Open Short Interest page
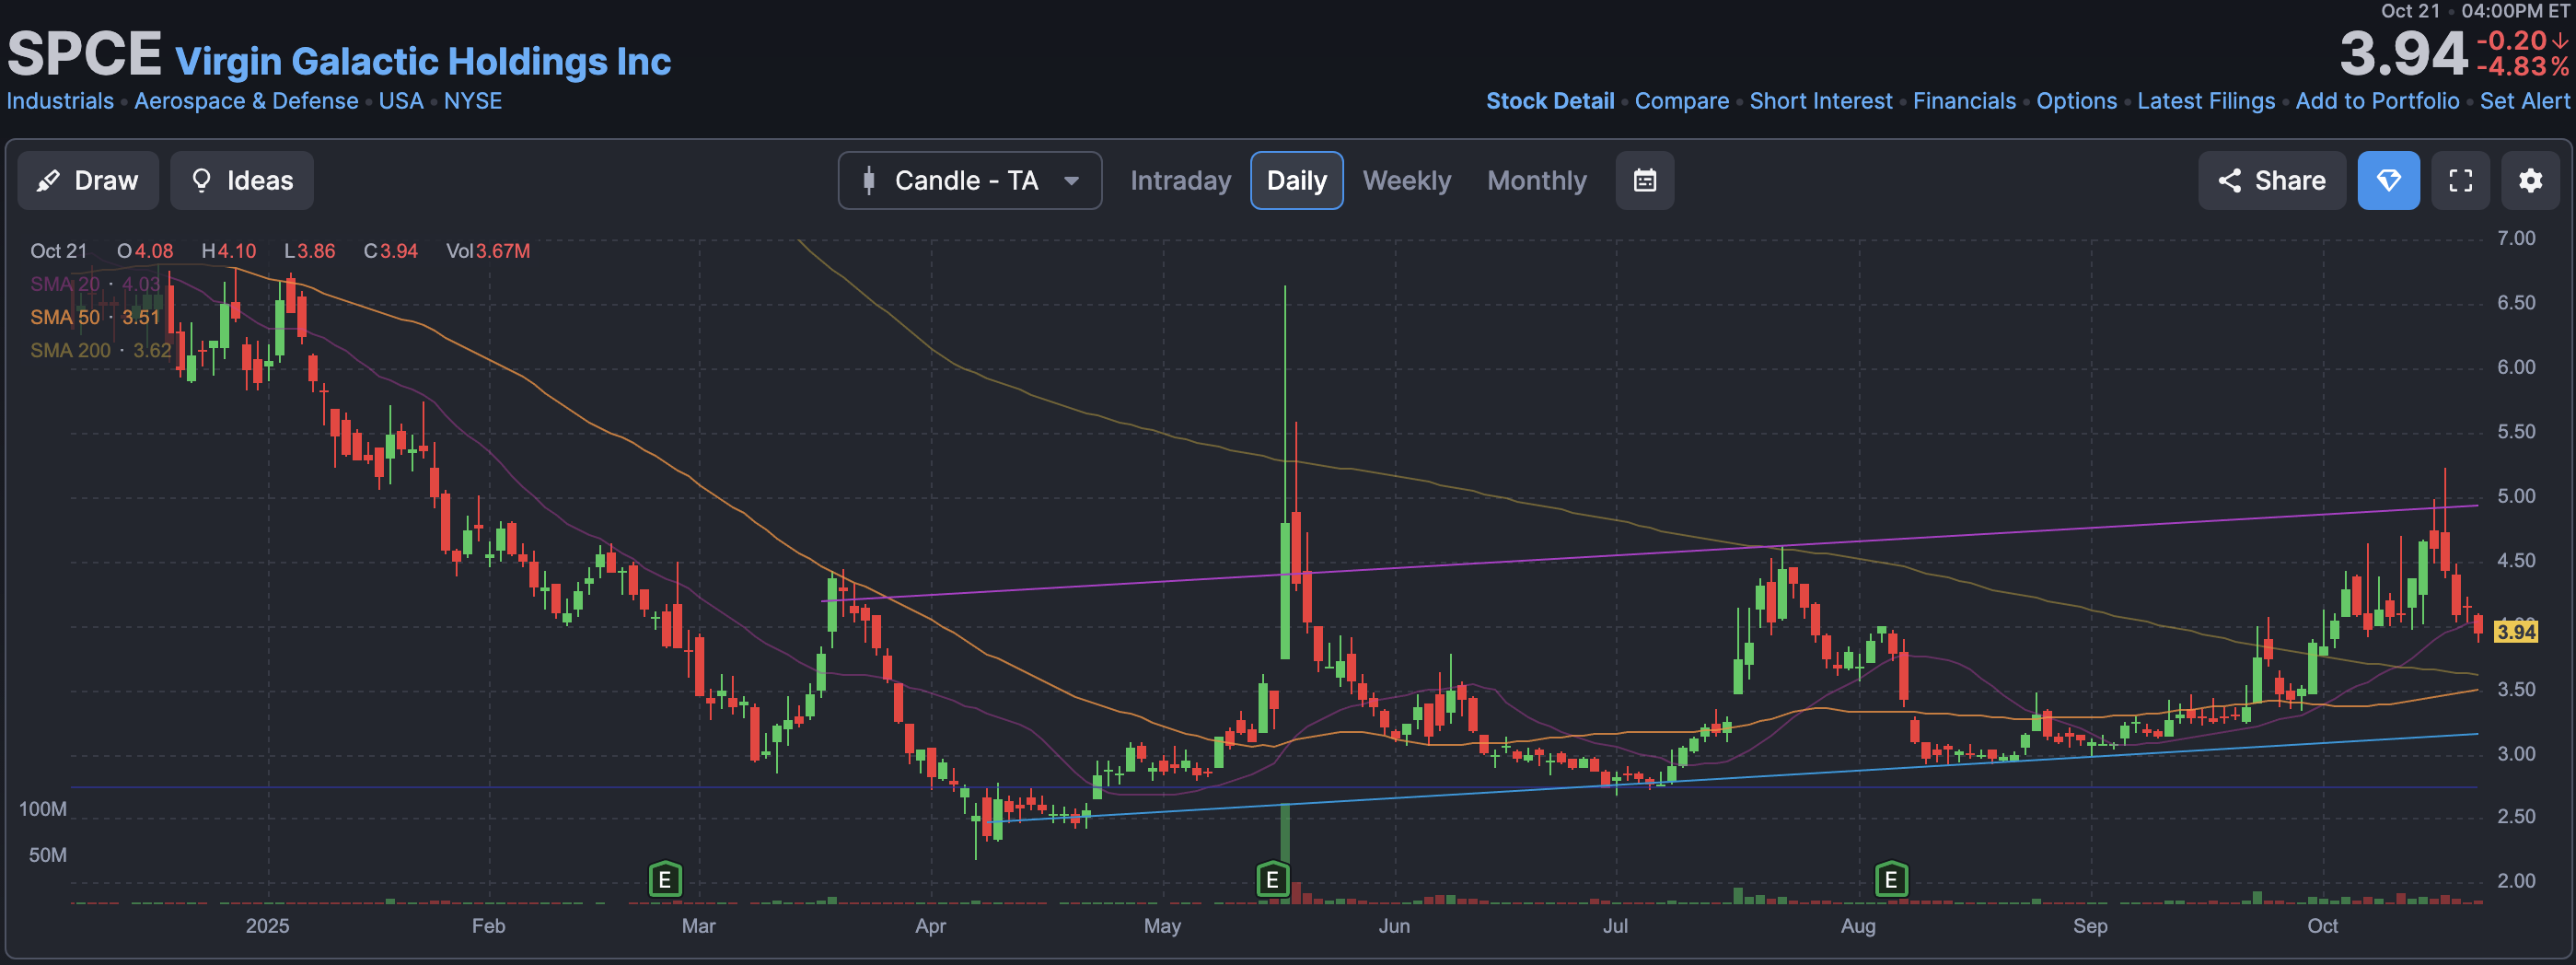 (x=1821, y=101)
